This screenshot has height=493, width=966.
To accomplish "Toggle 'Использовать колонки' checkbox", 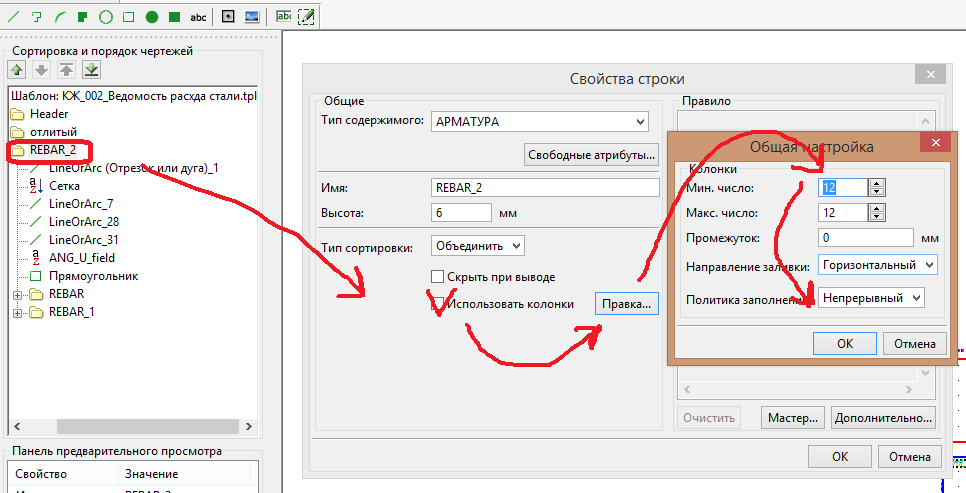I will 437,304.
